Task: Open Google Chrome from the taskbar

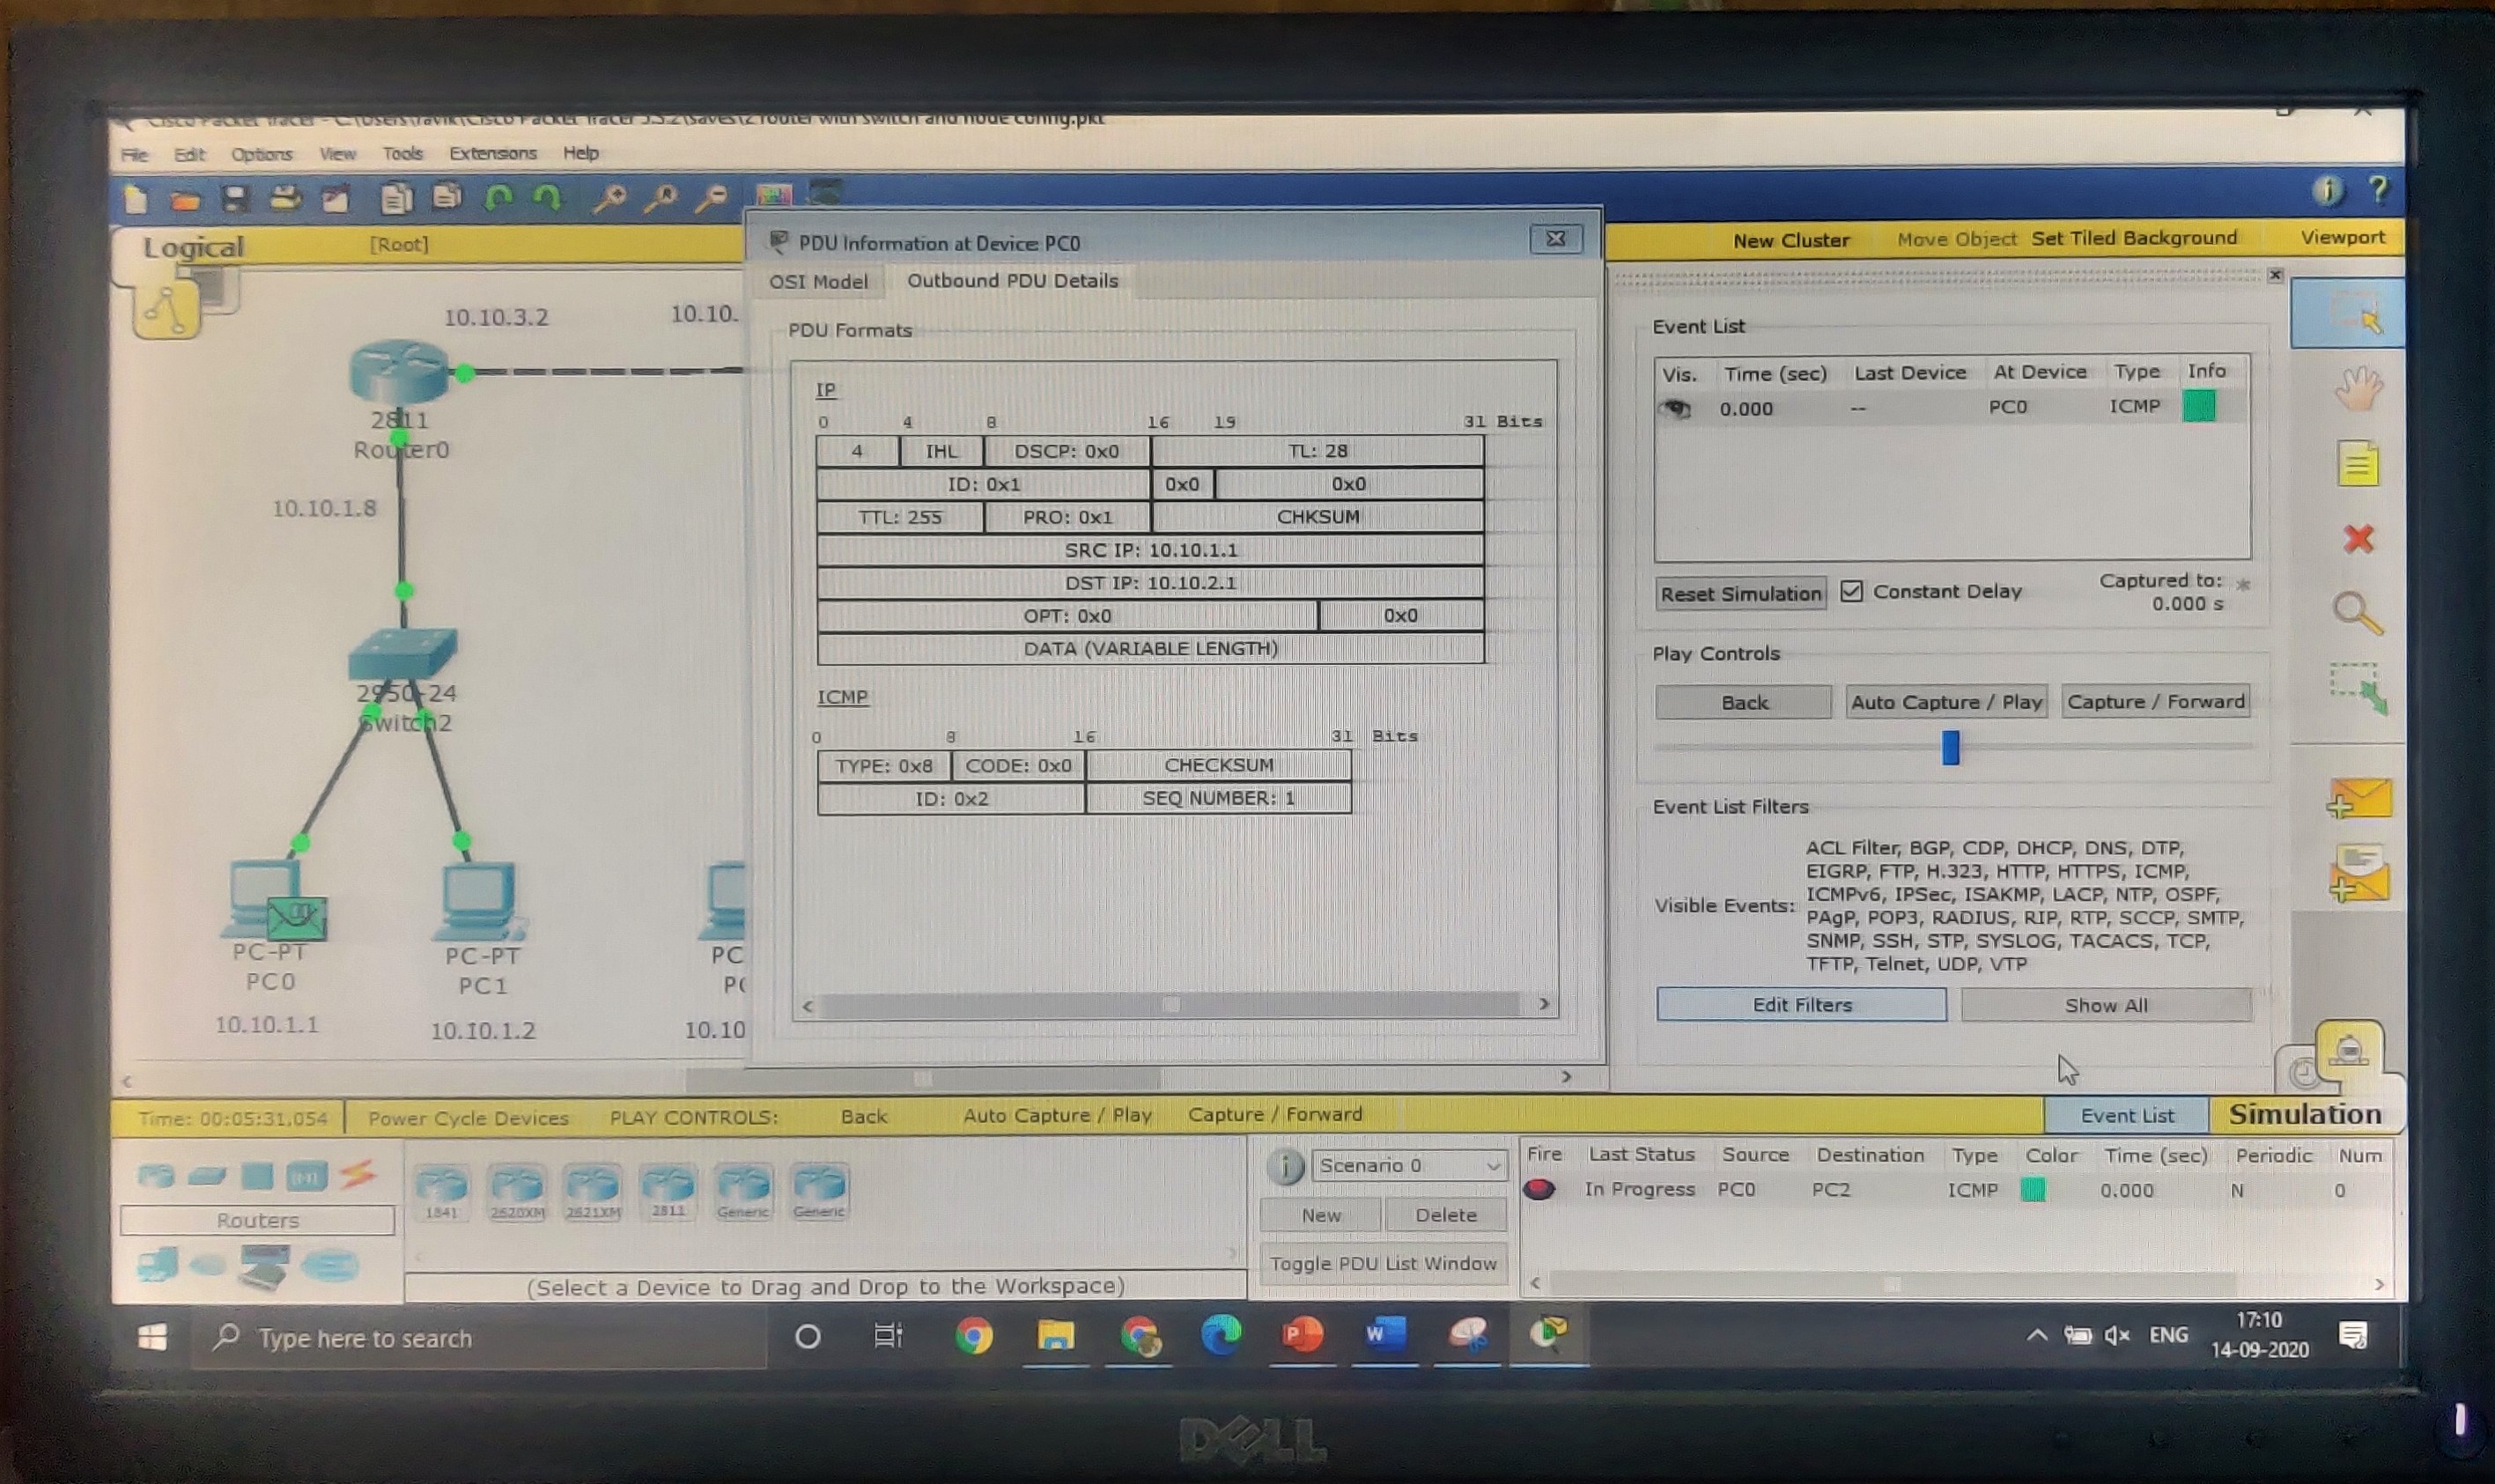Action: tap(974, 1336)
